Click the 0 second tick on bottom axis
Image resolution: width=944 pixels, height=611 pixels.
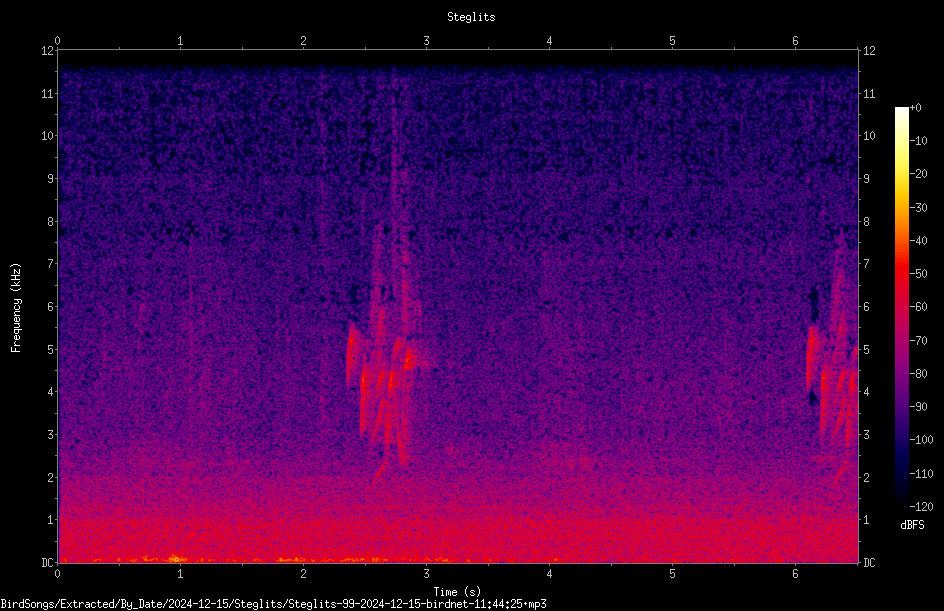(x=57, y=574)
